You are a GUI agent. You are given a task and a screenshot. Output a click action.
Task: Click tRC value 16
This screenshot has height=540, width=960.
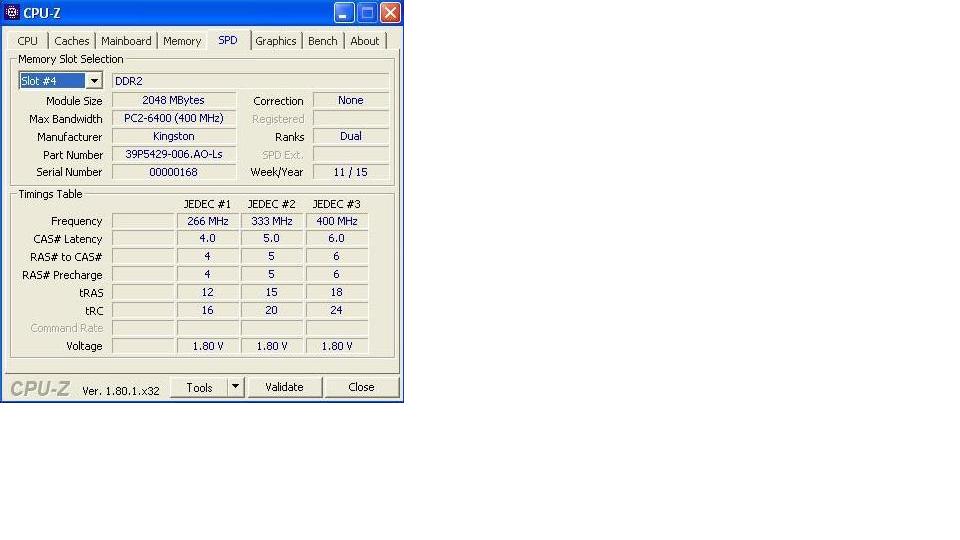tap(208, 310)
